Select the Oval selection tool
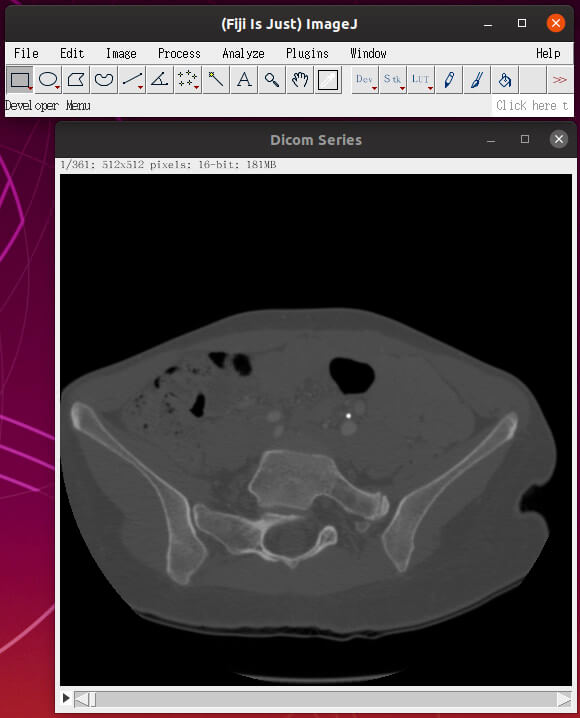This screenshot has width=580, height=718. [48, 80]
